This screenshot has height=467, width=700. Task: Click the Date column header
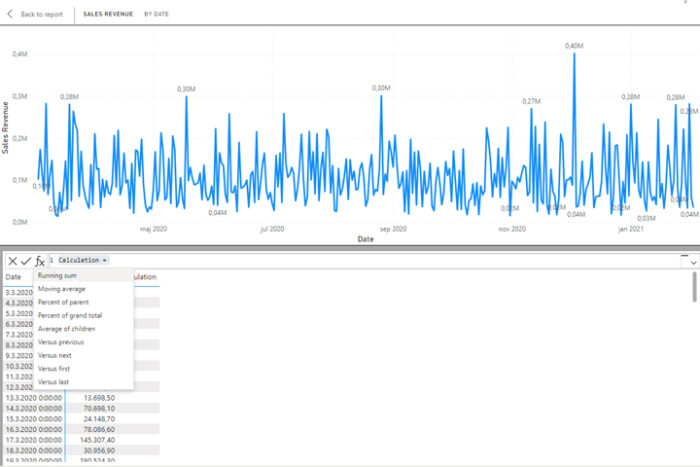click(13, 277)
